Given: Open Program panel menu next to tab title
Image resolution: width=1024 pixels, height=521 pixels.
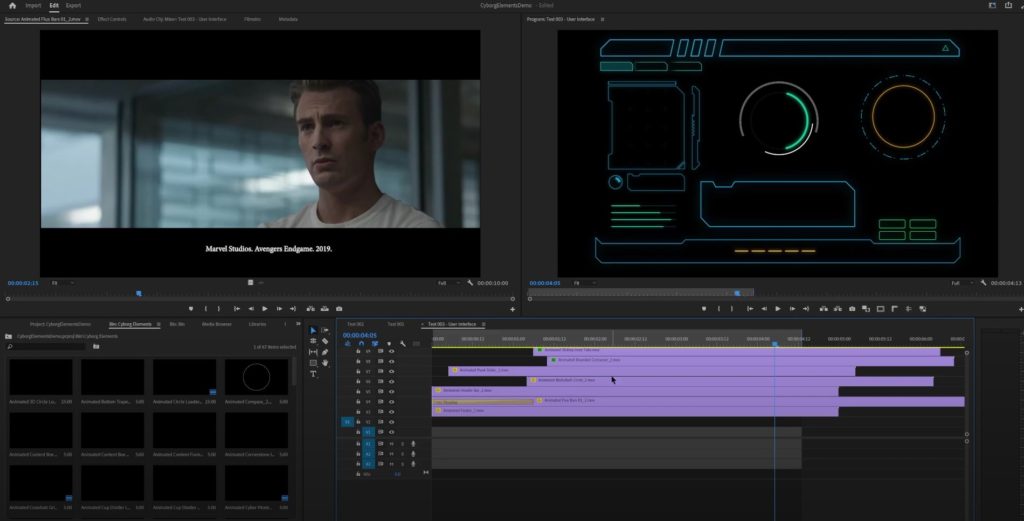Looking at the screenshot, I should coord(602,20).
